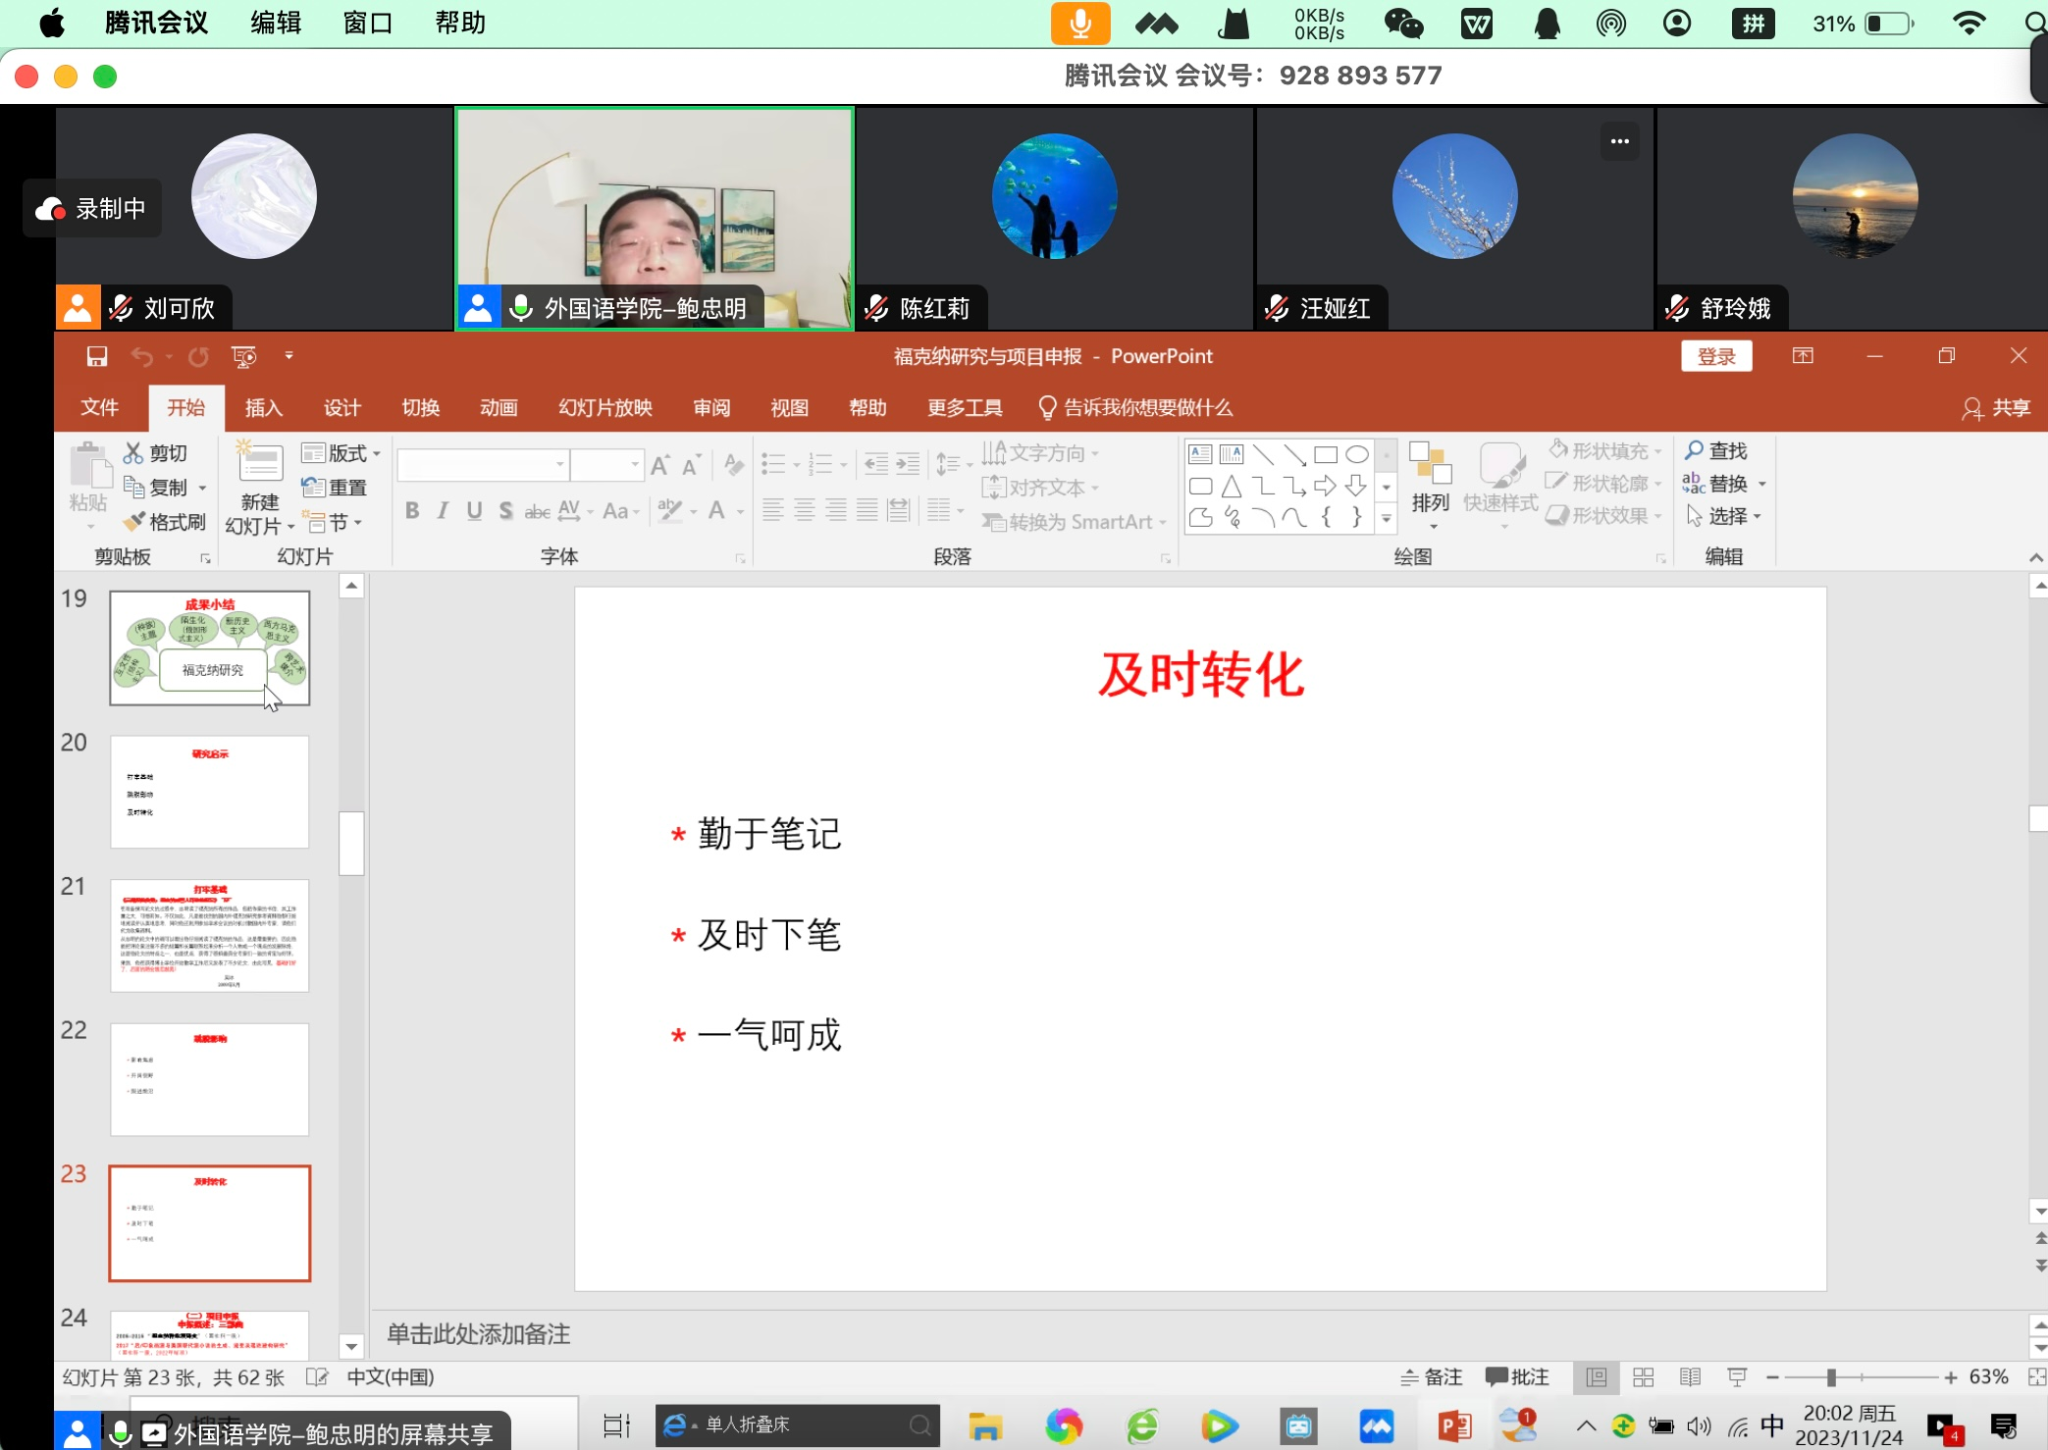Viewport: 2048px width, 1450px height.
Task: Select slide 20 thumbnail
Action: point(210,791)
